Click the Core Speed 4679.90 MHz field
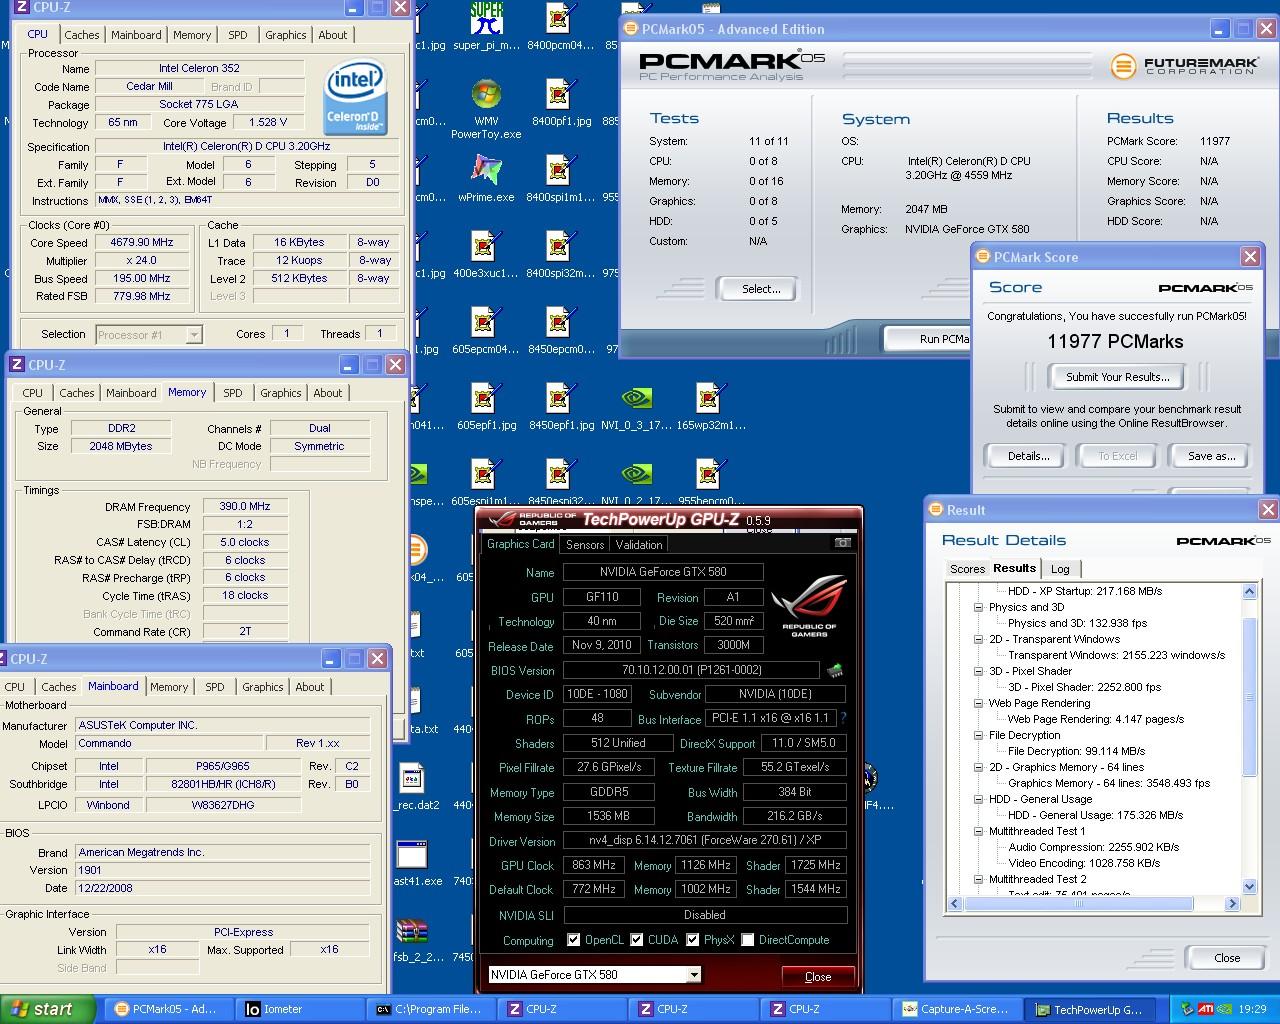Viewport: 1280px width, 1024px height. click(141, 242)
